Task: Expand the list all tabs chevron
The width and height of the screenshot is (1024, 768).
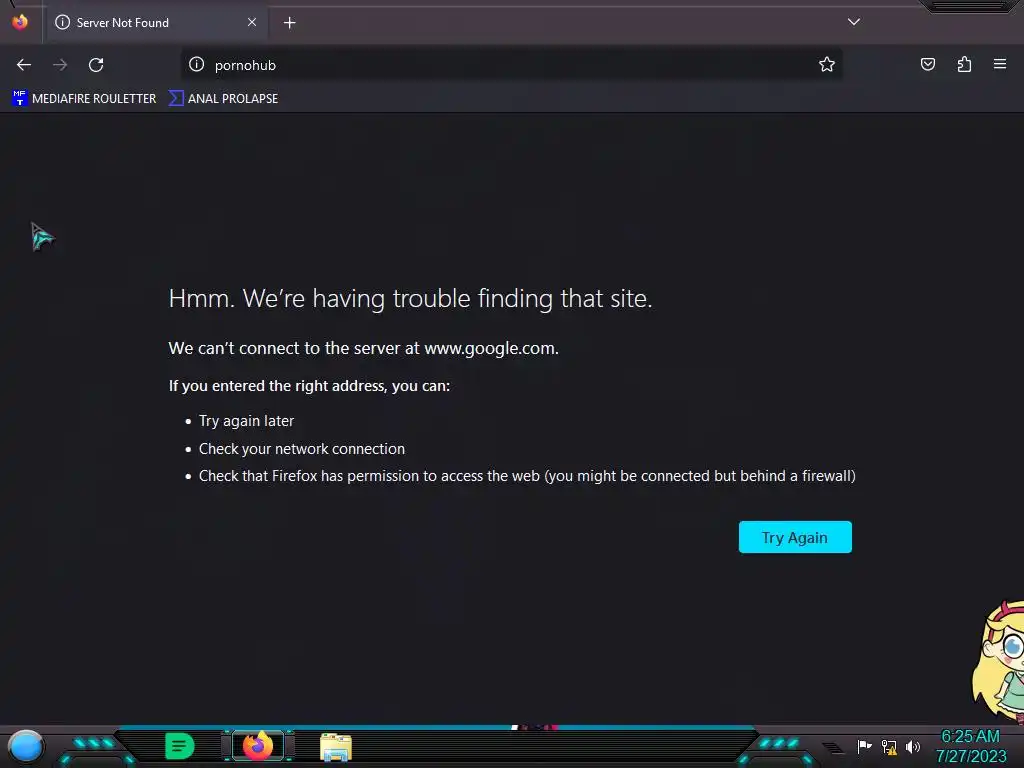Action: coord(854,22)
